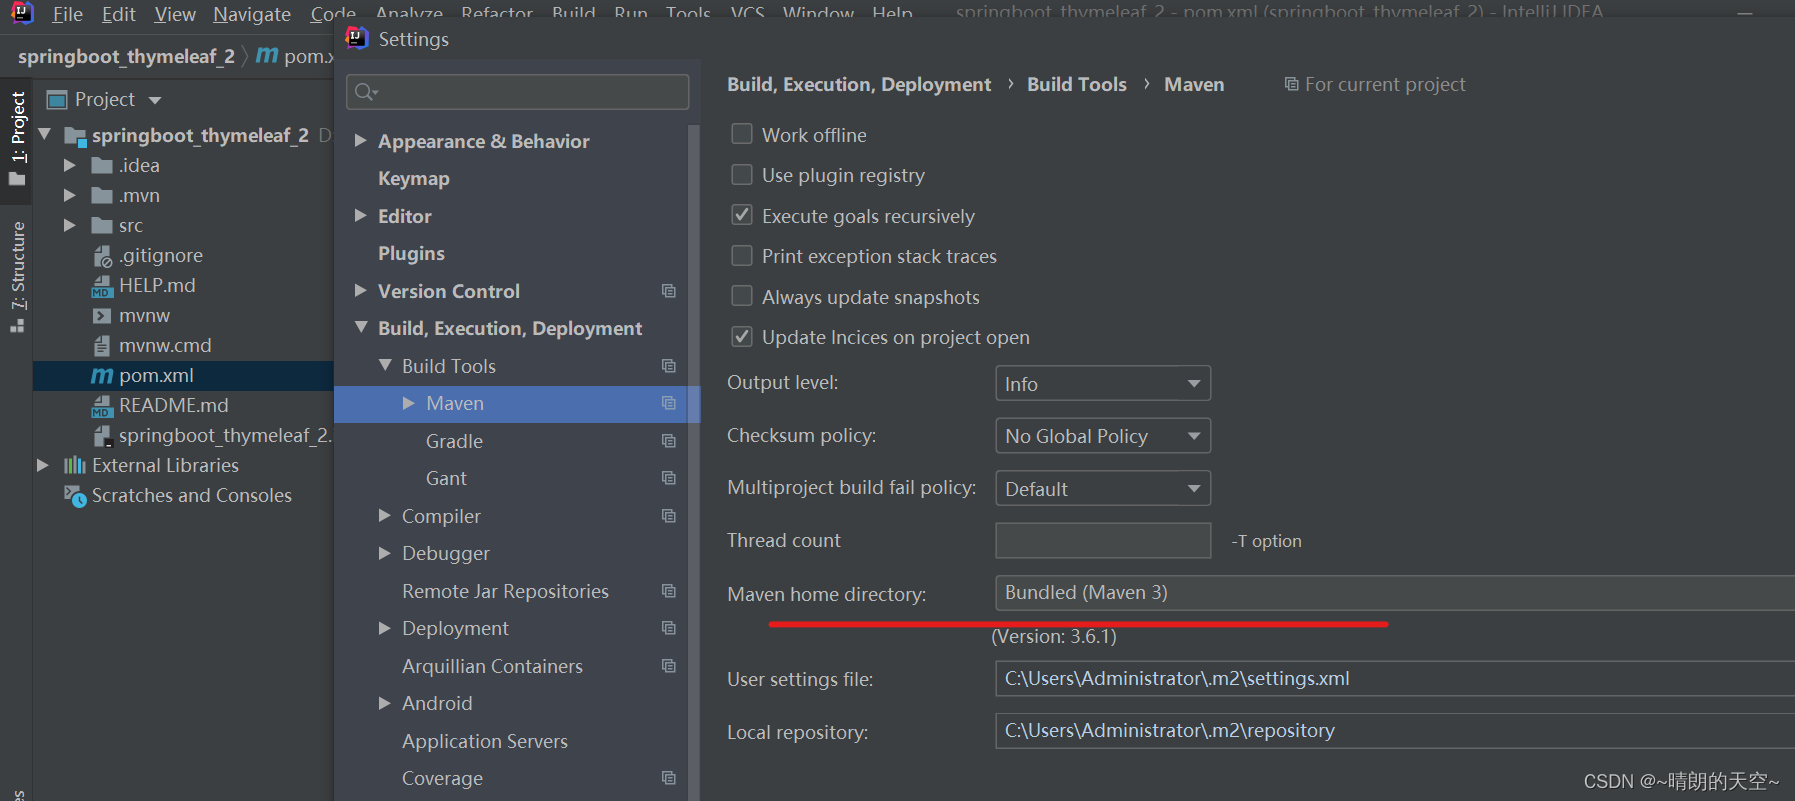Click Build Tools in settings breadcrumb
Viewport: 1795px width, 801px height.
tap(1077, 85)
